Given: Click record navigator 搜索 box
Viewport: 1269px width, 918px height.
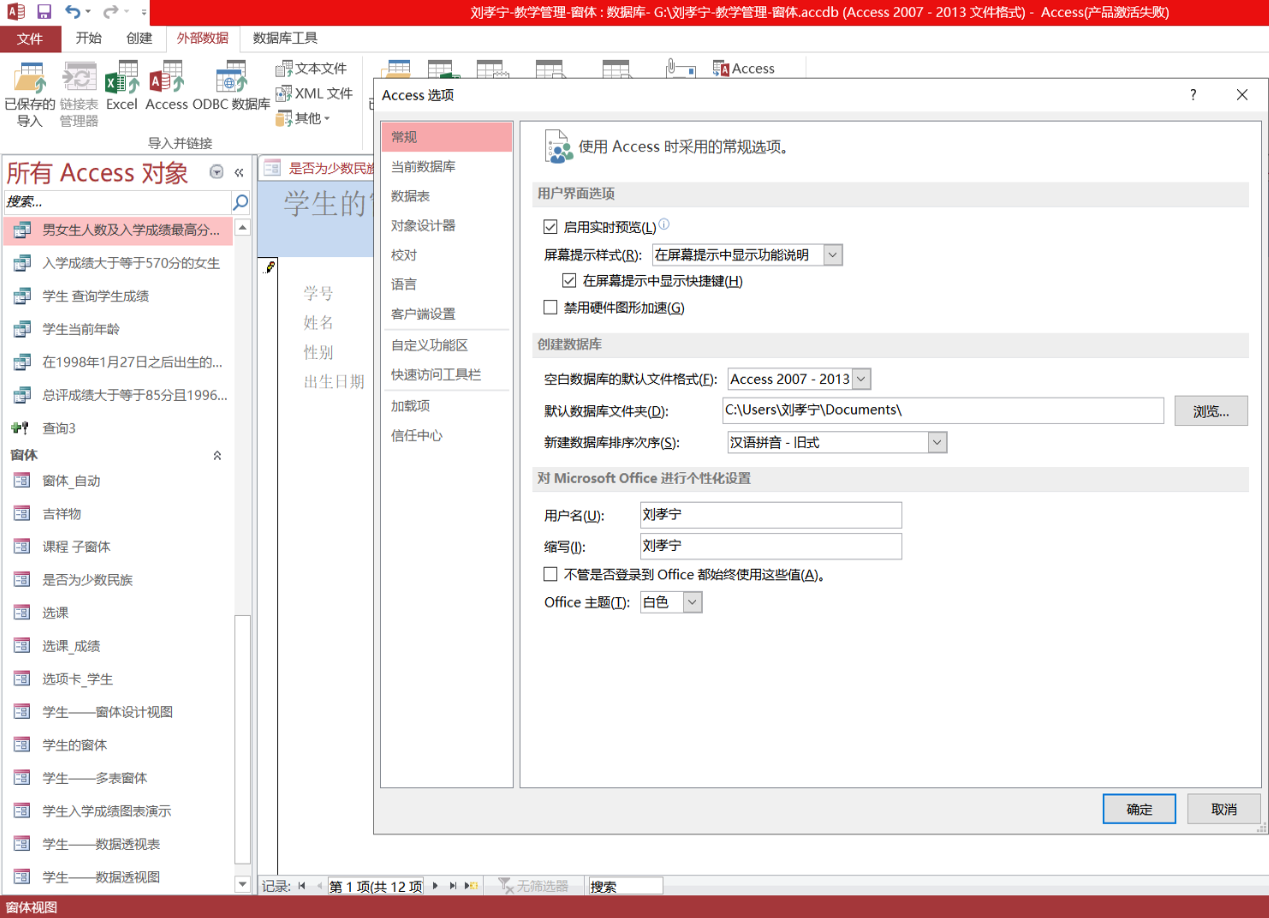Looking at the screenshot, I should (625, 886).
